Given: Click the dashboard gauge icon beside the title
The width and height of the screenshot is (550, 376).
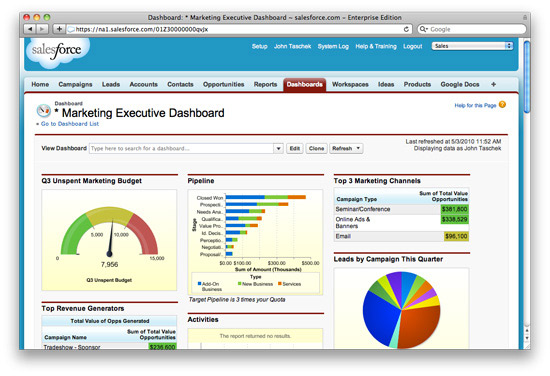Looking at the screenshot, I should click(x=44, y=111).
